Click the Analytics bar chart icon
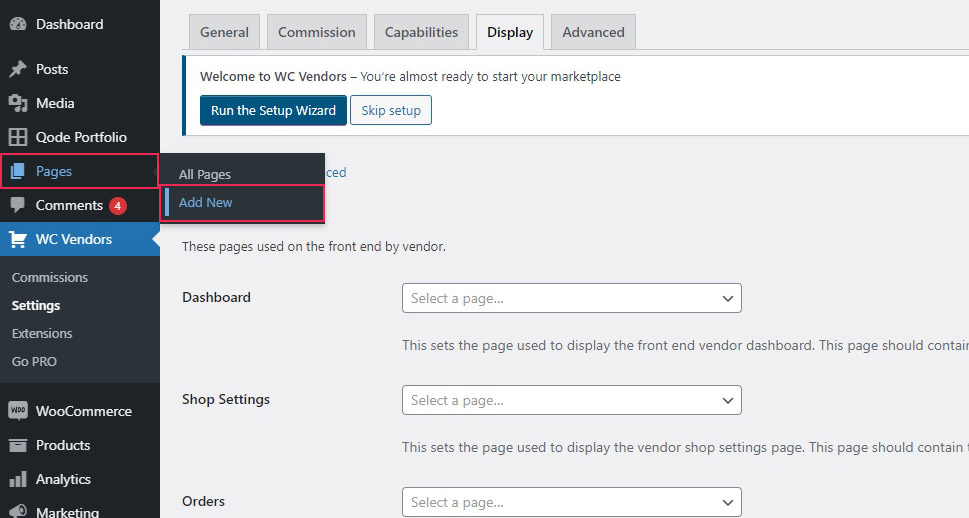 click(x=18, y=479)
